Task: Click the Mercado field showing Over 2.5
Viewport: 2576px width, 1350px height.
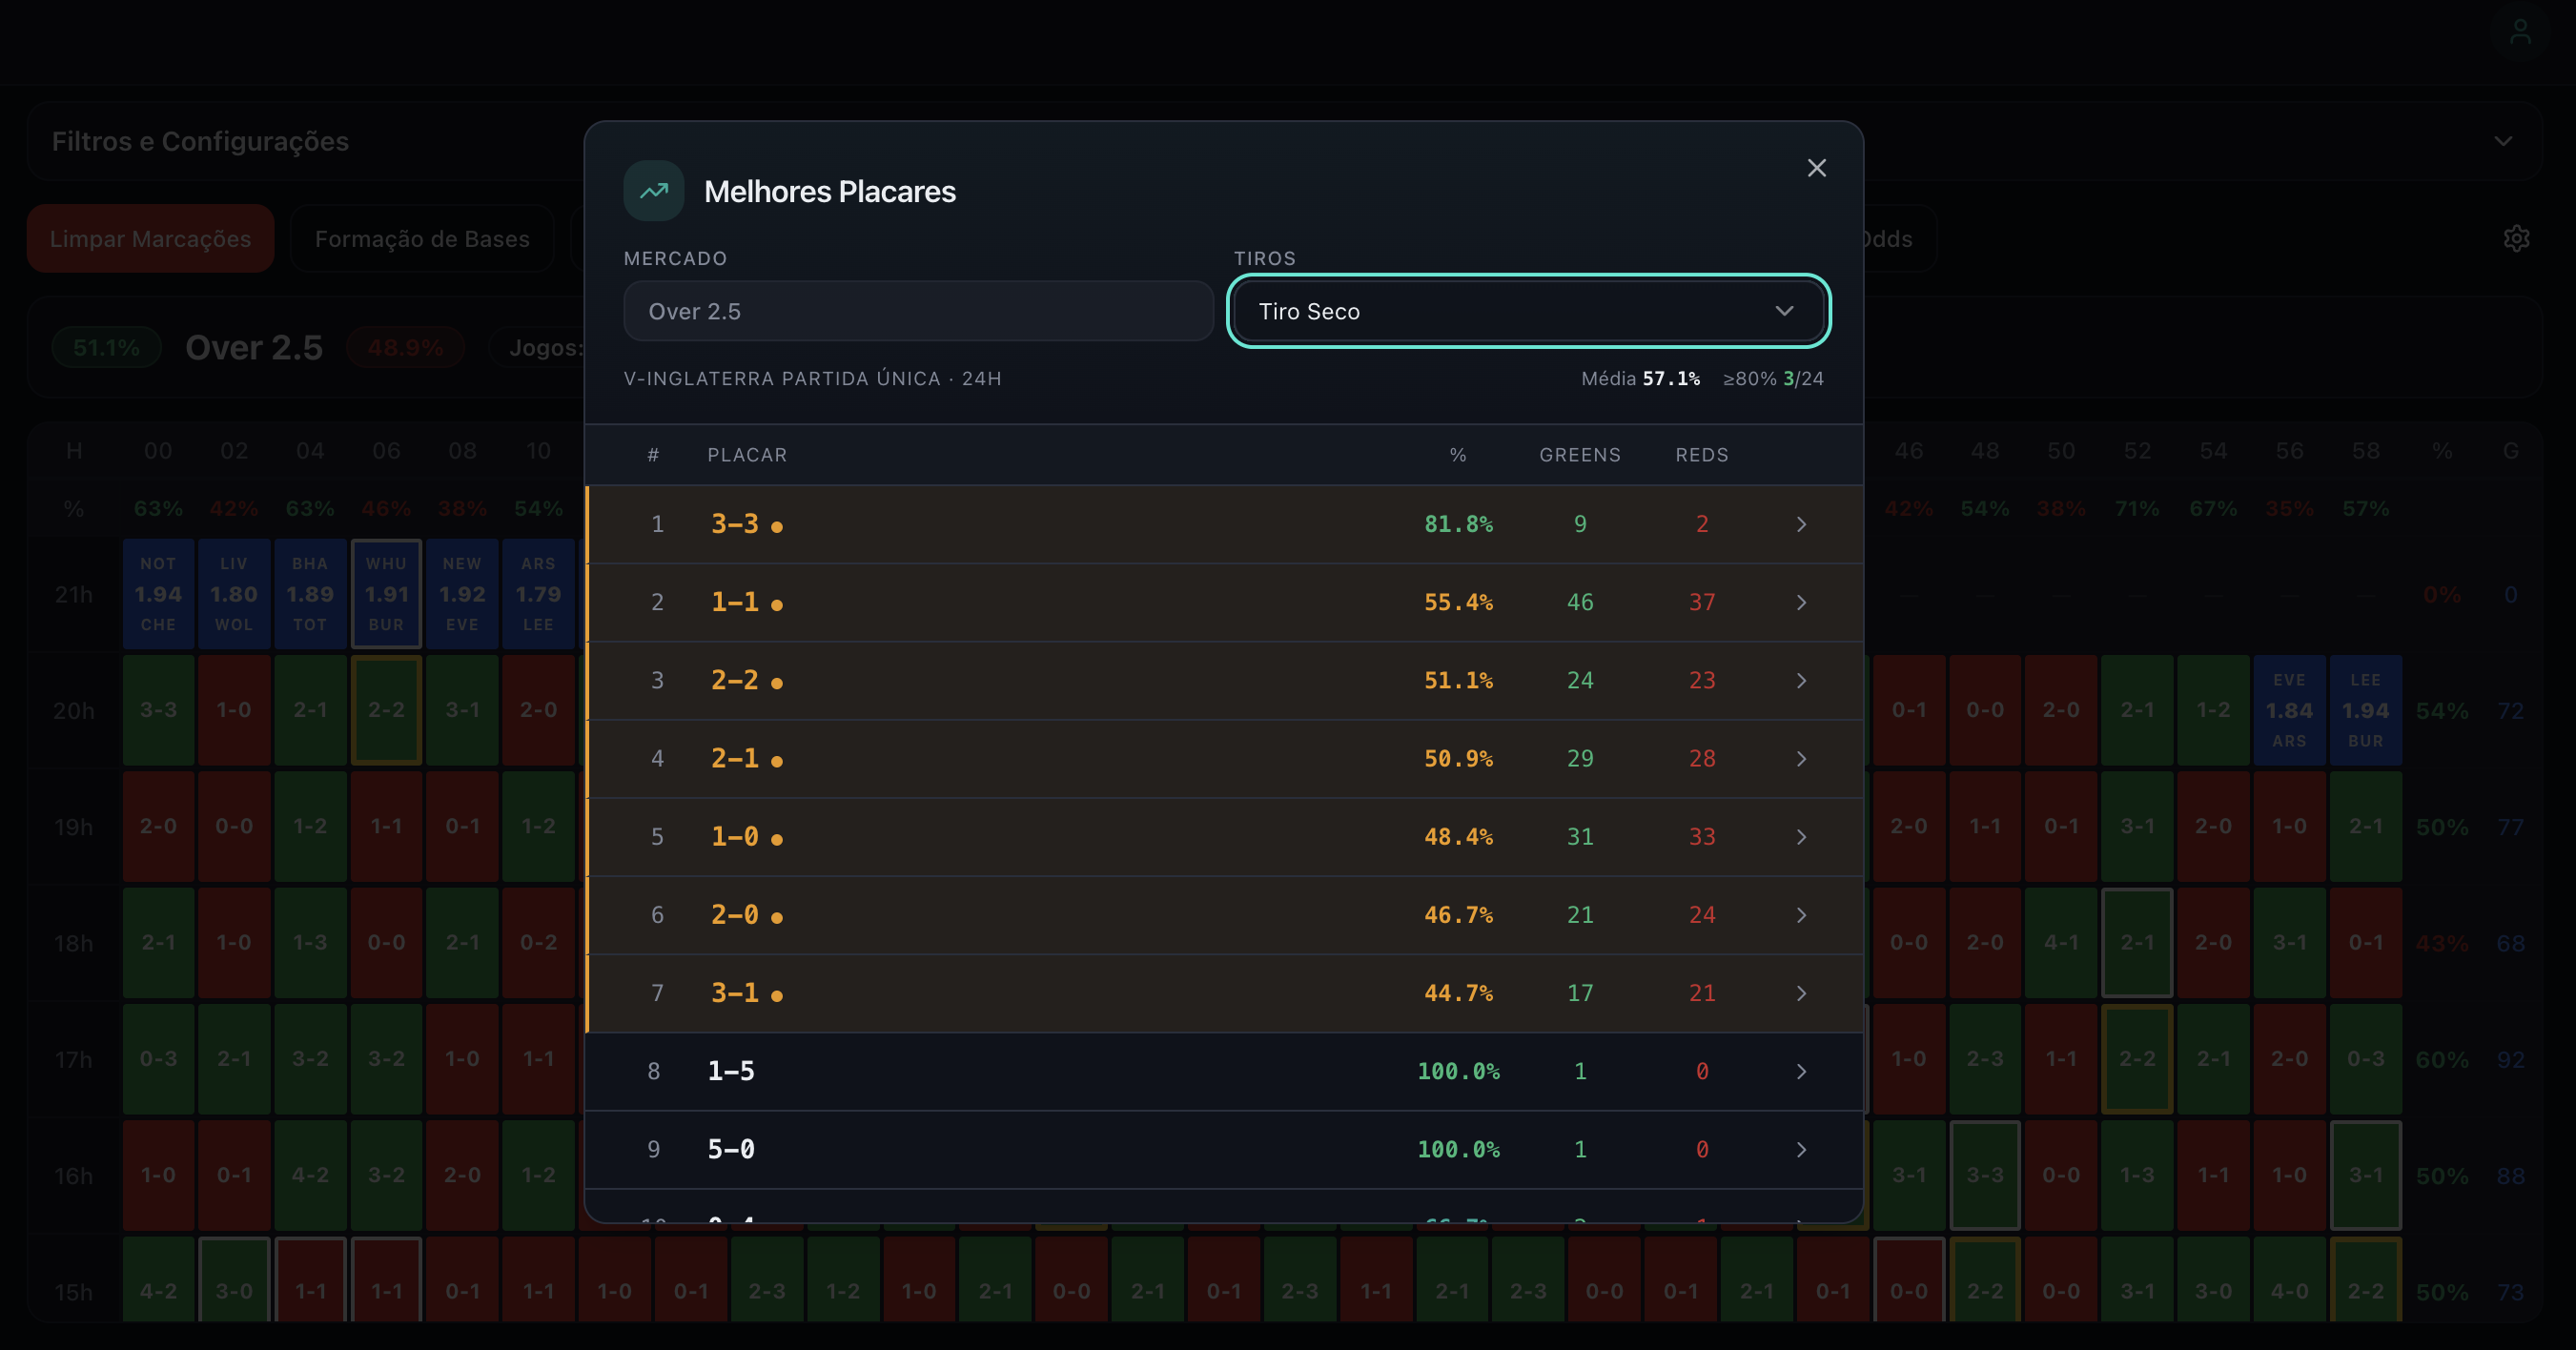Action: (917, 311)
